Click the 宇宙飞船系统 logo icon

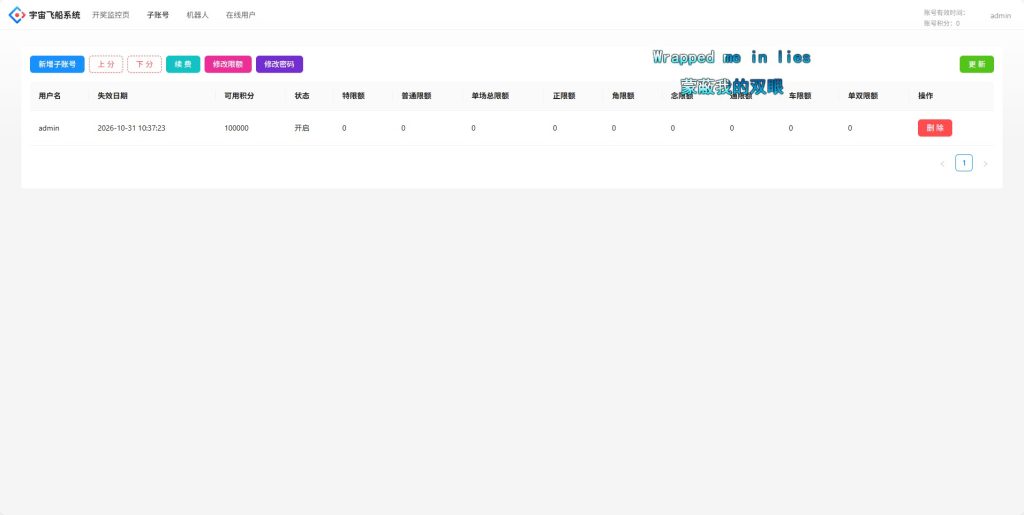[16, 14]
